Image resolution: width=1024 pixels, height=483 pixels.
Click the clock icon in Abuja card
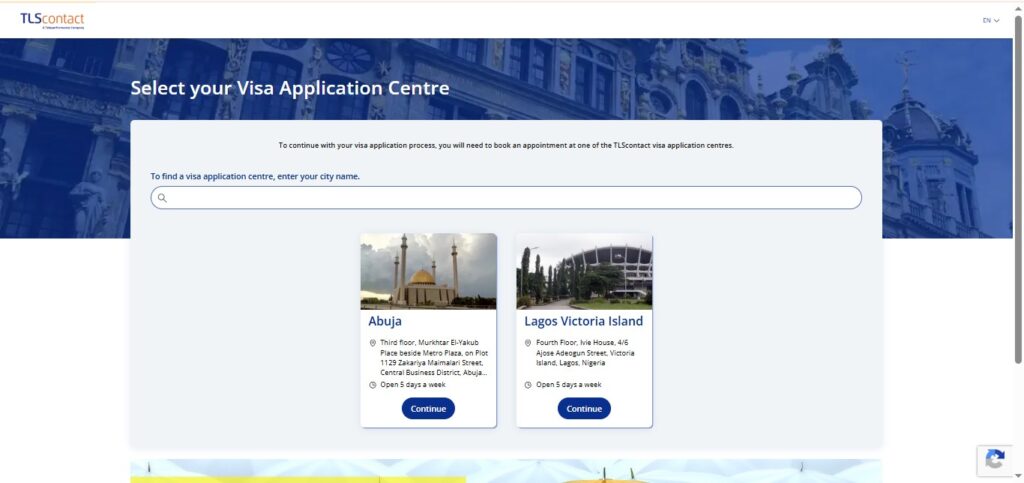373,385
